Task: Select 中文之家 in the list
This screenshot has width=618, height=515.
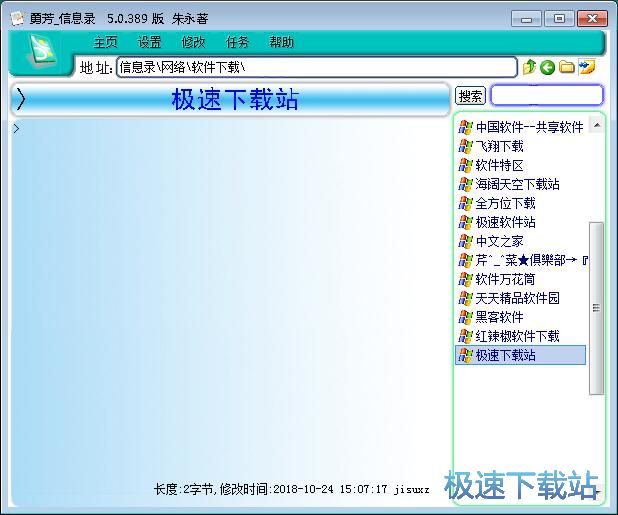Action: [499, 241]
